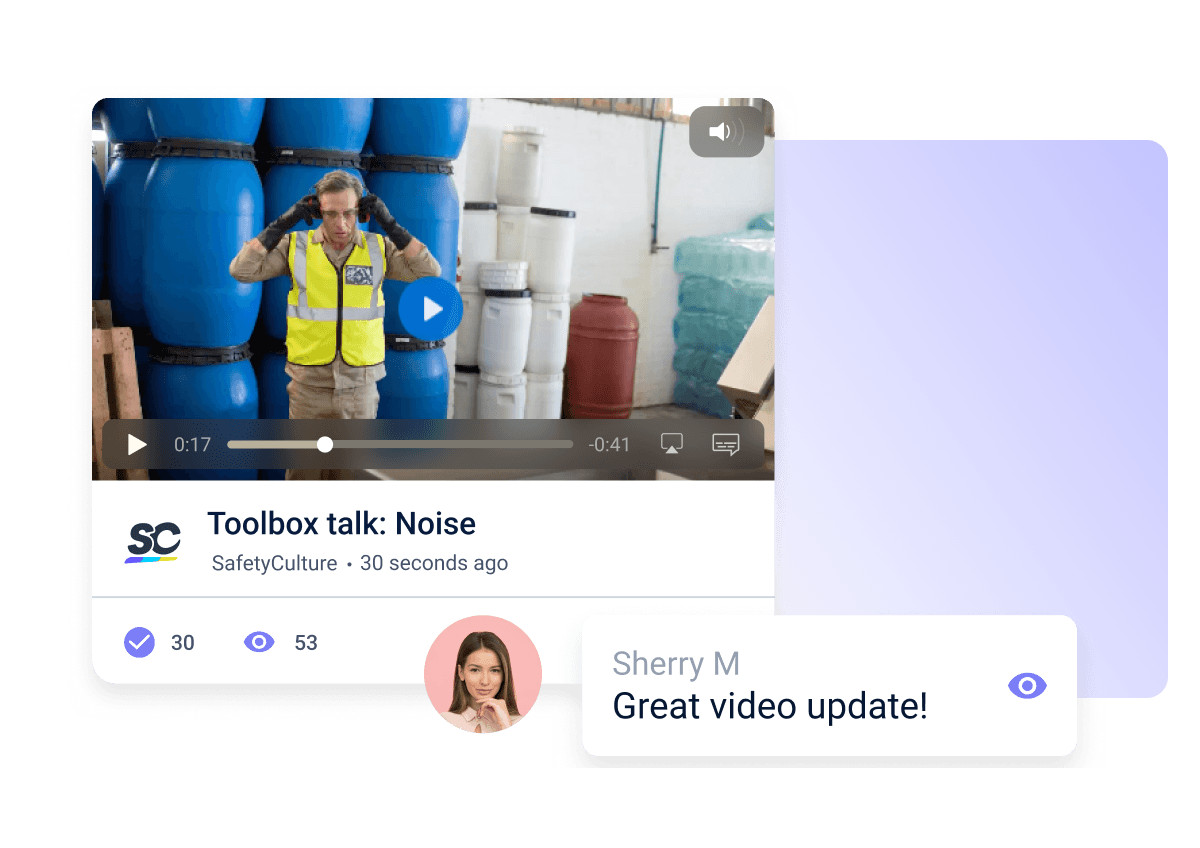Click the 'Sherry M' commenter name

point(675,663)
